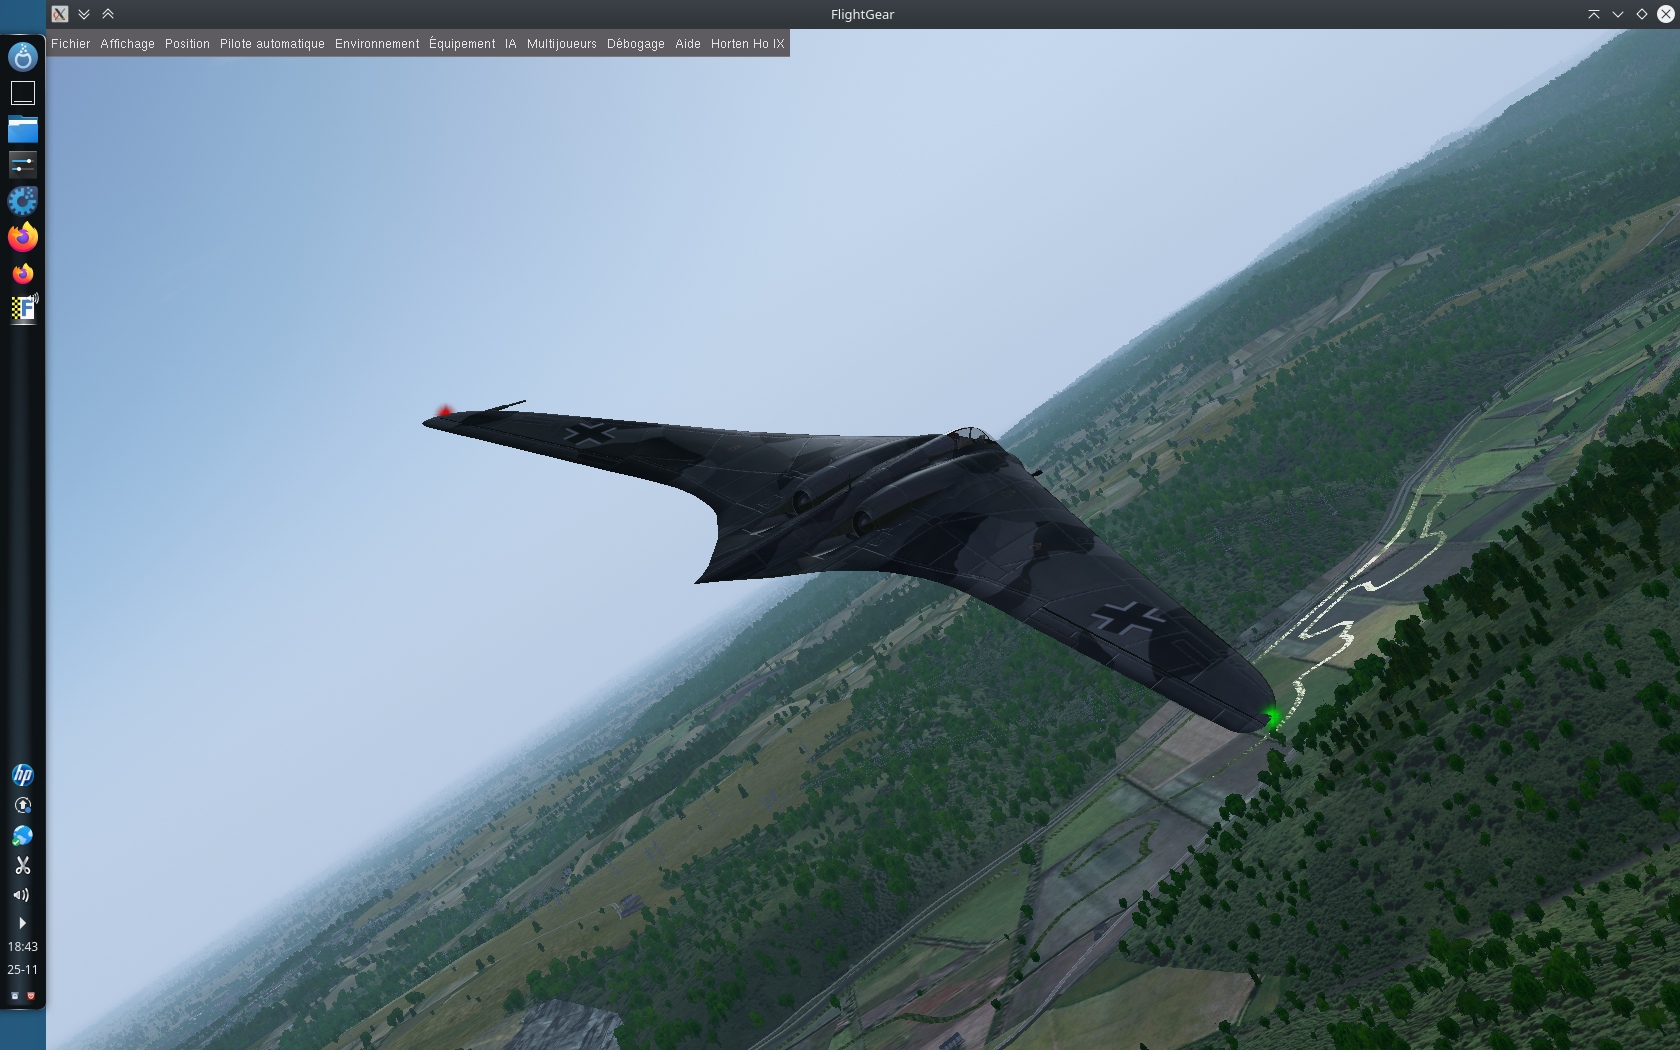Open the Équipement menu
This screenshot has width=1680, height=1050.
(462, 44)
